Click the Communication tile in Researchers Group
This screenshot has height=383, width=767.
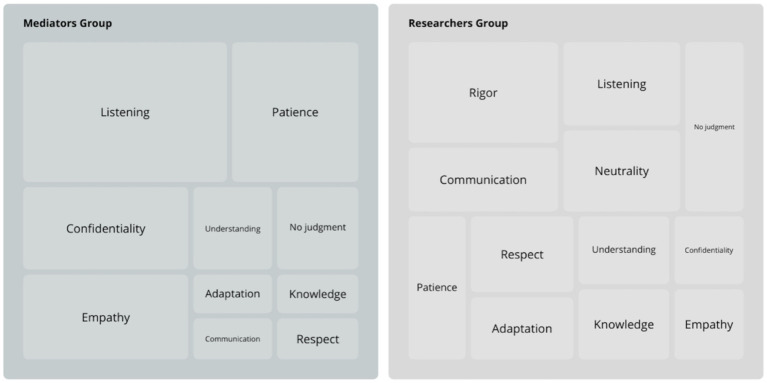point(483,180)
